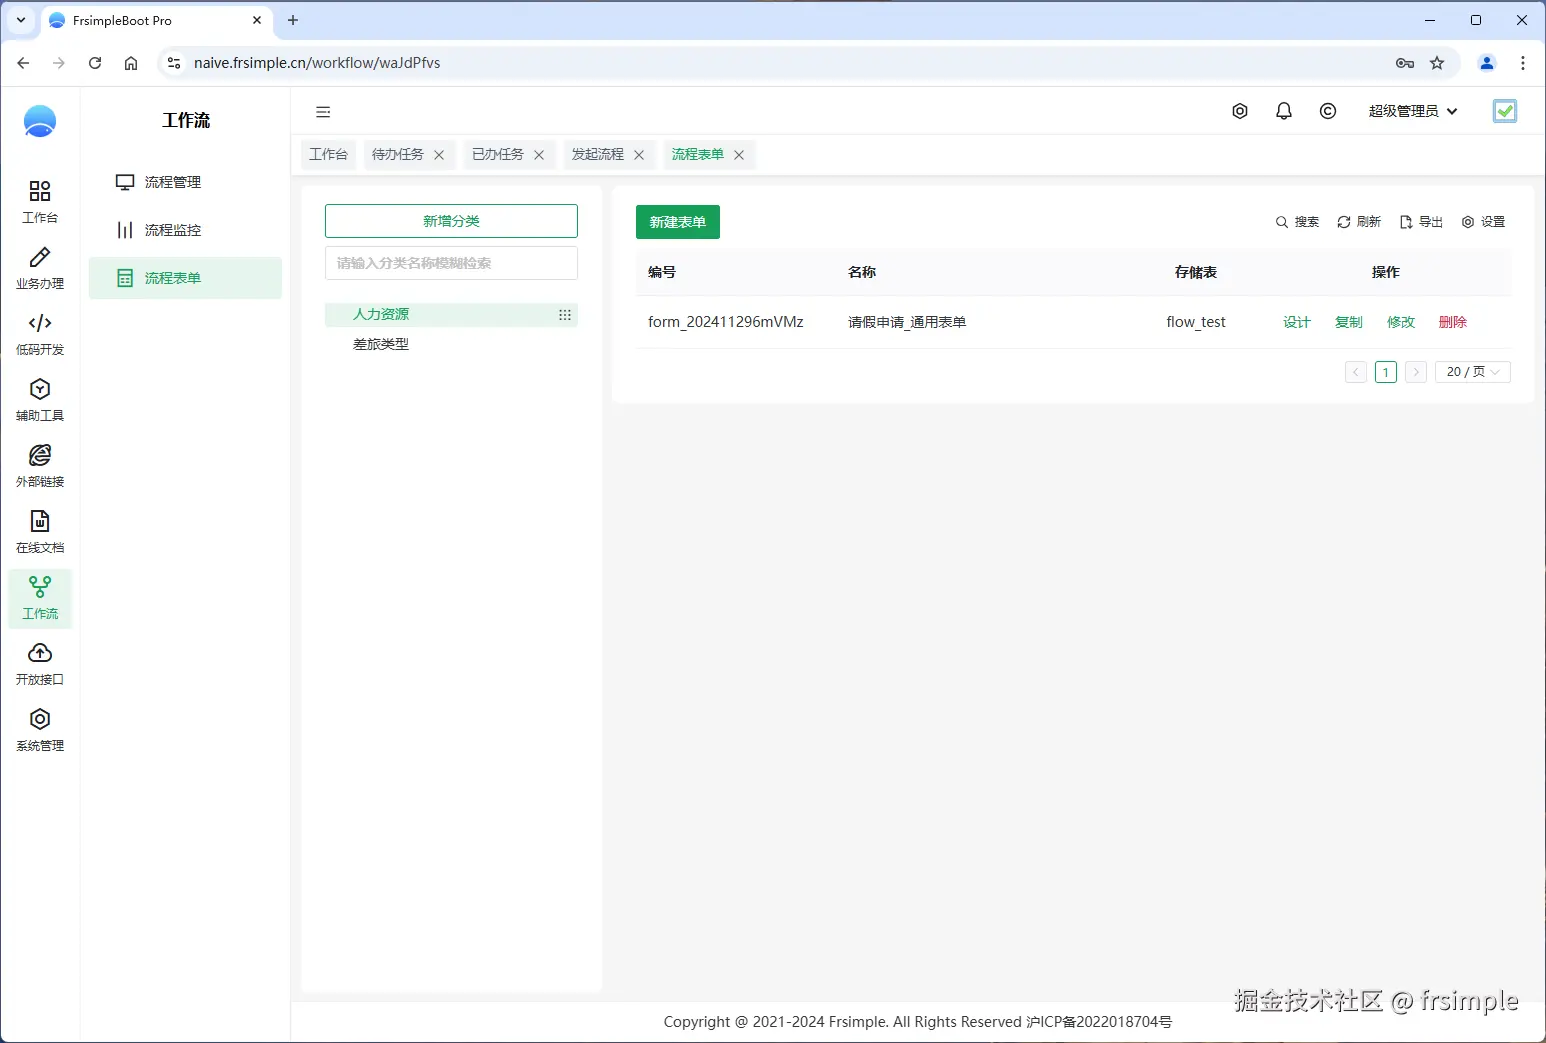Viewport: 1546px width, 1043px height.
Task: Open the 超级管理员 user dropdown
Action: click(x=1413, y=111)
